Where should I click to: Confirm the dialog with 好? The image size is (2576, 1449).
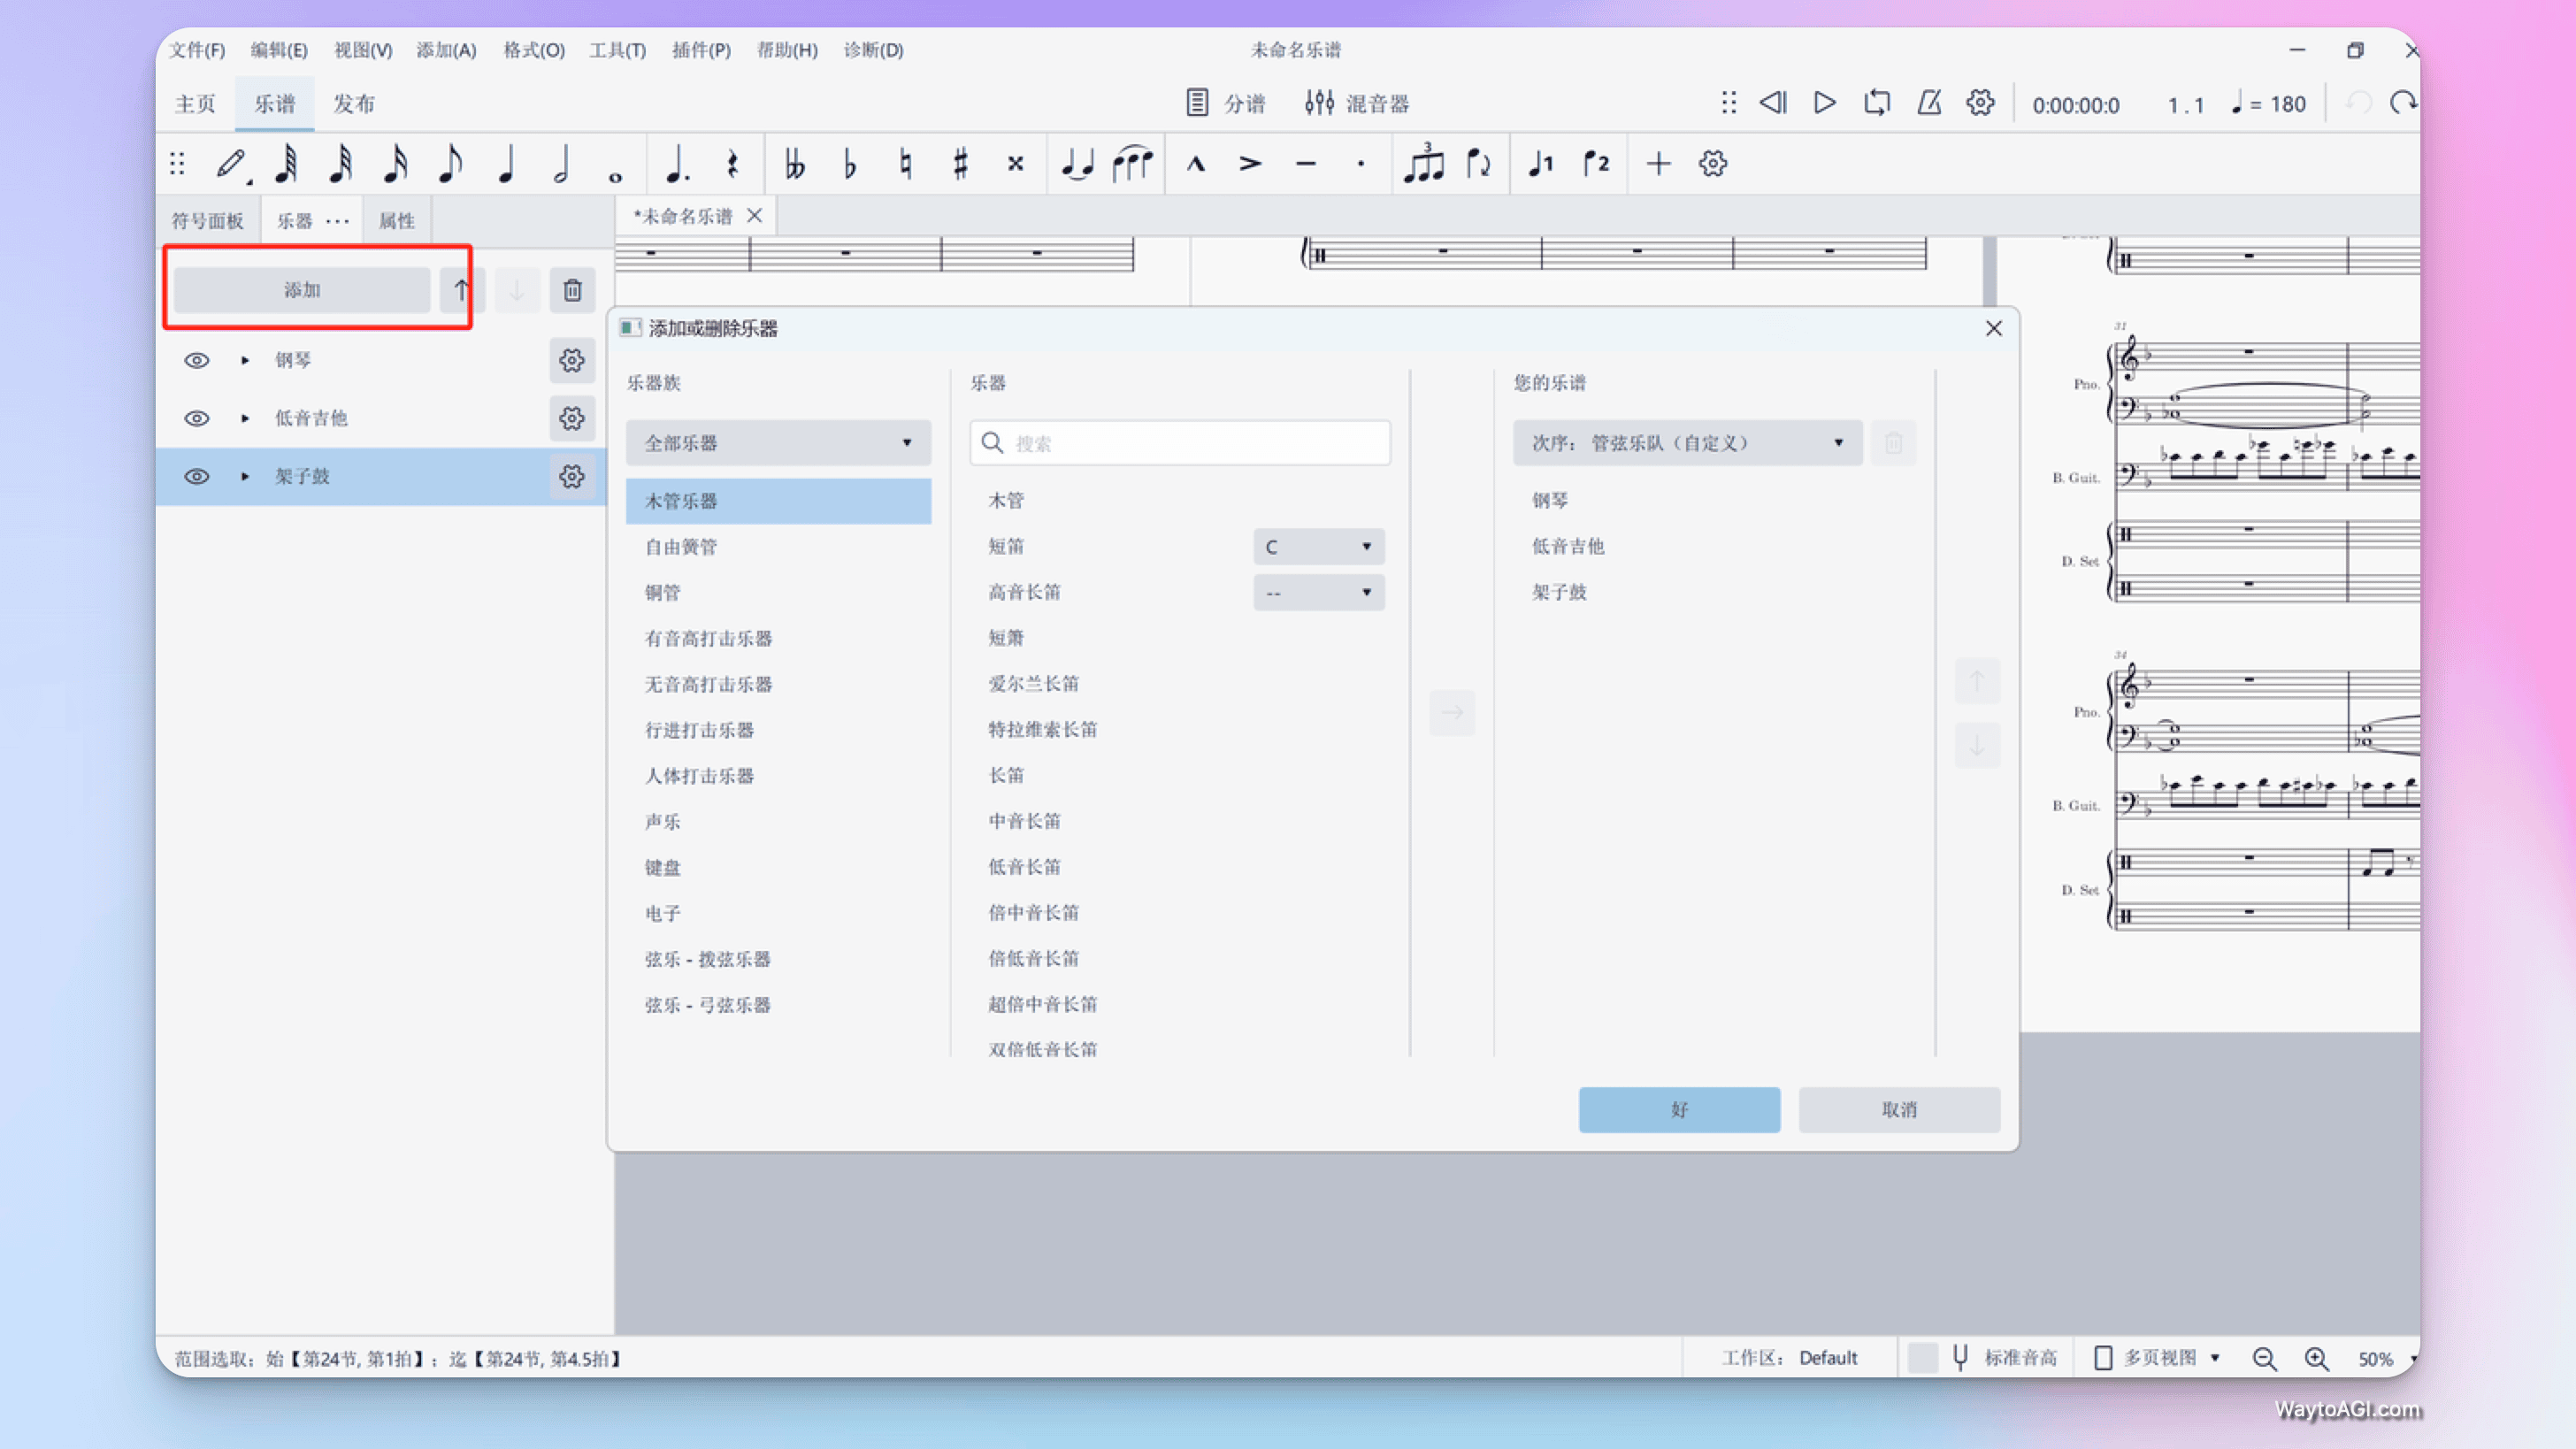[1679, 1109]
